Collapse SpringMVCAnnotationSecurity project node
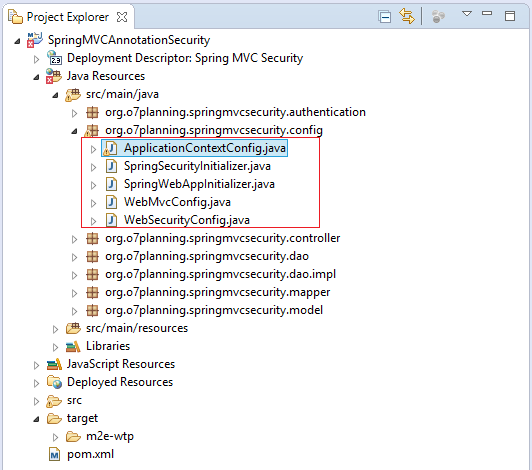 17,41
